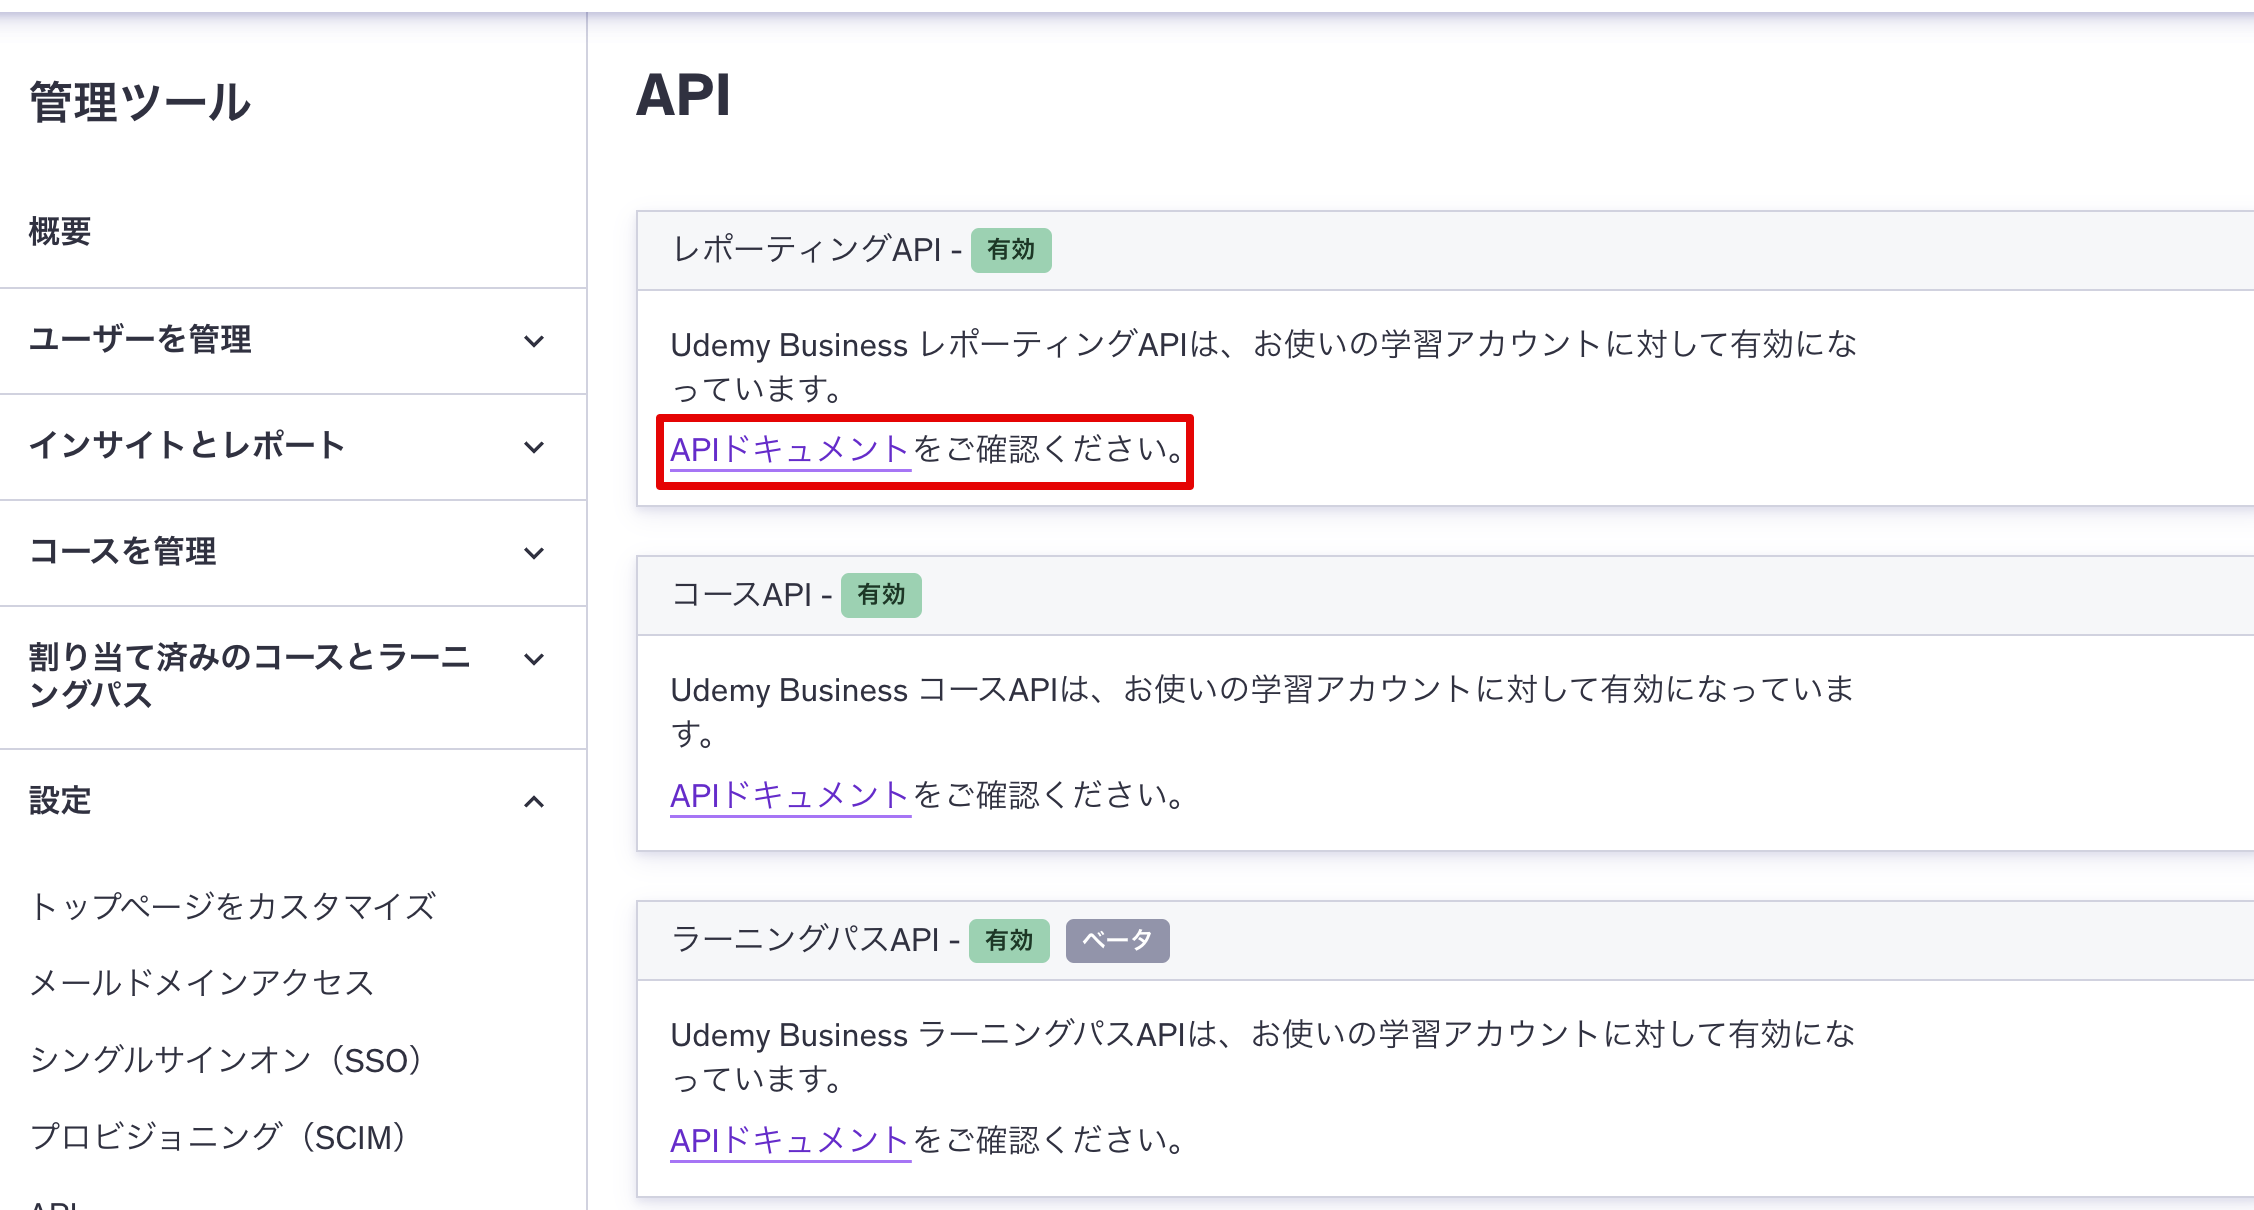Open プロビジョニング（SCIM） settings
This screenshot has width=2254, height=1210.
(x=219, y=1137)
